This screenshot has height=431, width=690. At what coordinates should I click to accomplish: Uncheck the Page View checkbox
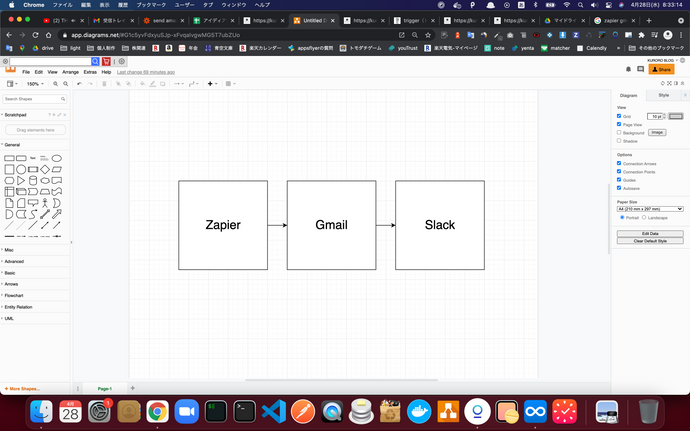tap(619, 124)
